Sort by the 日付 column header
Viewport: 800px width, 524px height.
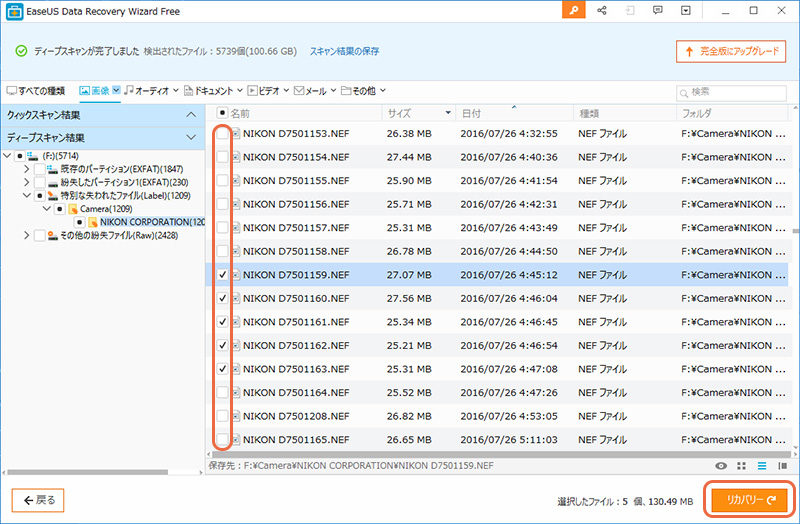pos(514,113)
